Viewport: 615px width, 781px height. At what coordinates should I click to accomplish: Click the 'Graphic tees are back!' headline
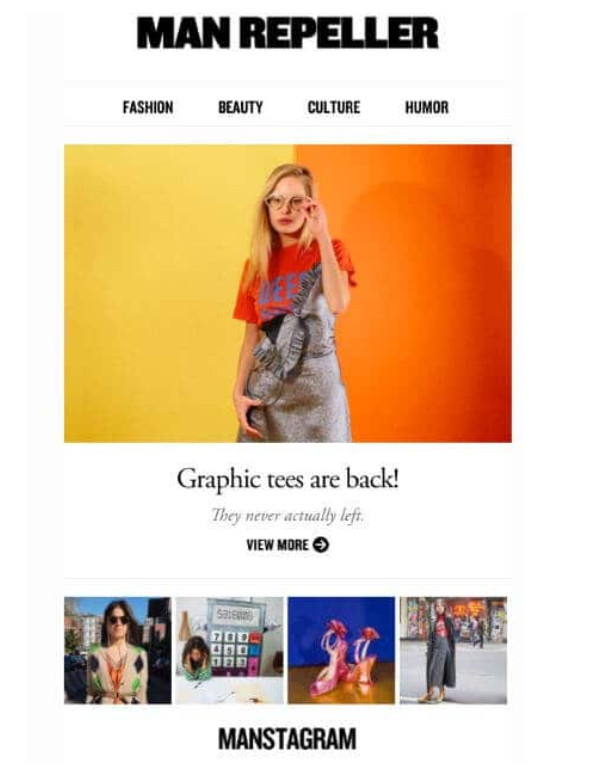[288, 479]
